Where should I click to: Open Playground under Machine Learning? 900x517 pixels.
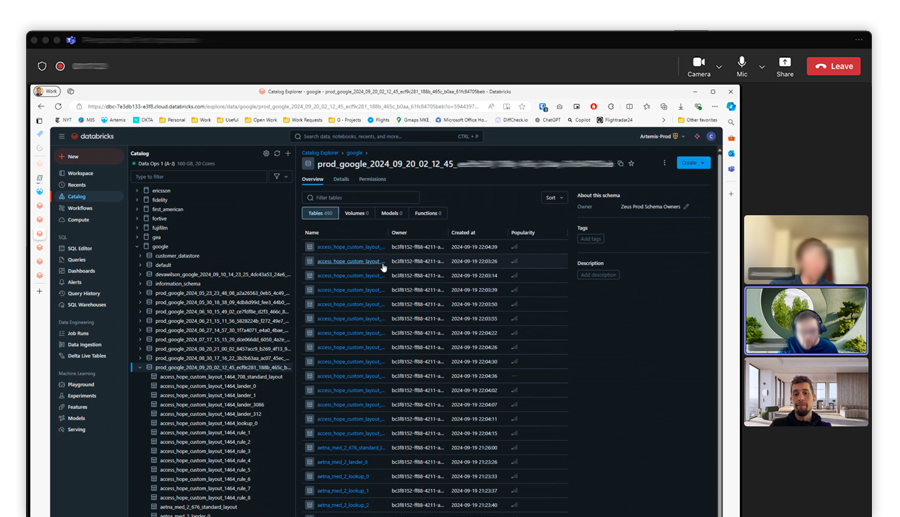[x=80, y=384]
